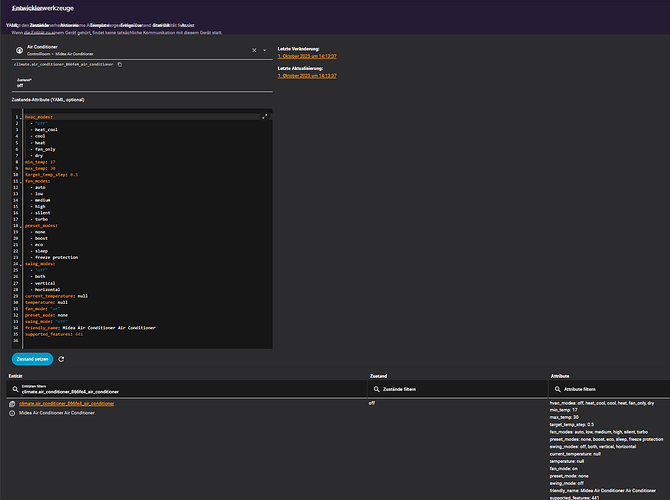The height and width of the screenshot is (500, 670).
Task: Switch to the Zustände tab
Action: click(x=39, y=25)
